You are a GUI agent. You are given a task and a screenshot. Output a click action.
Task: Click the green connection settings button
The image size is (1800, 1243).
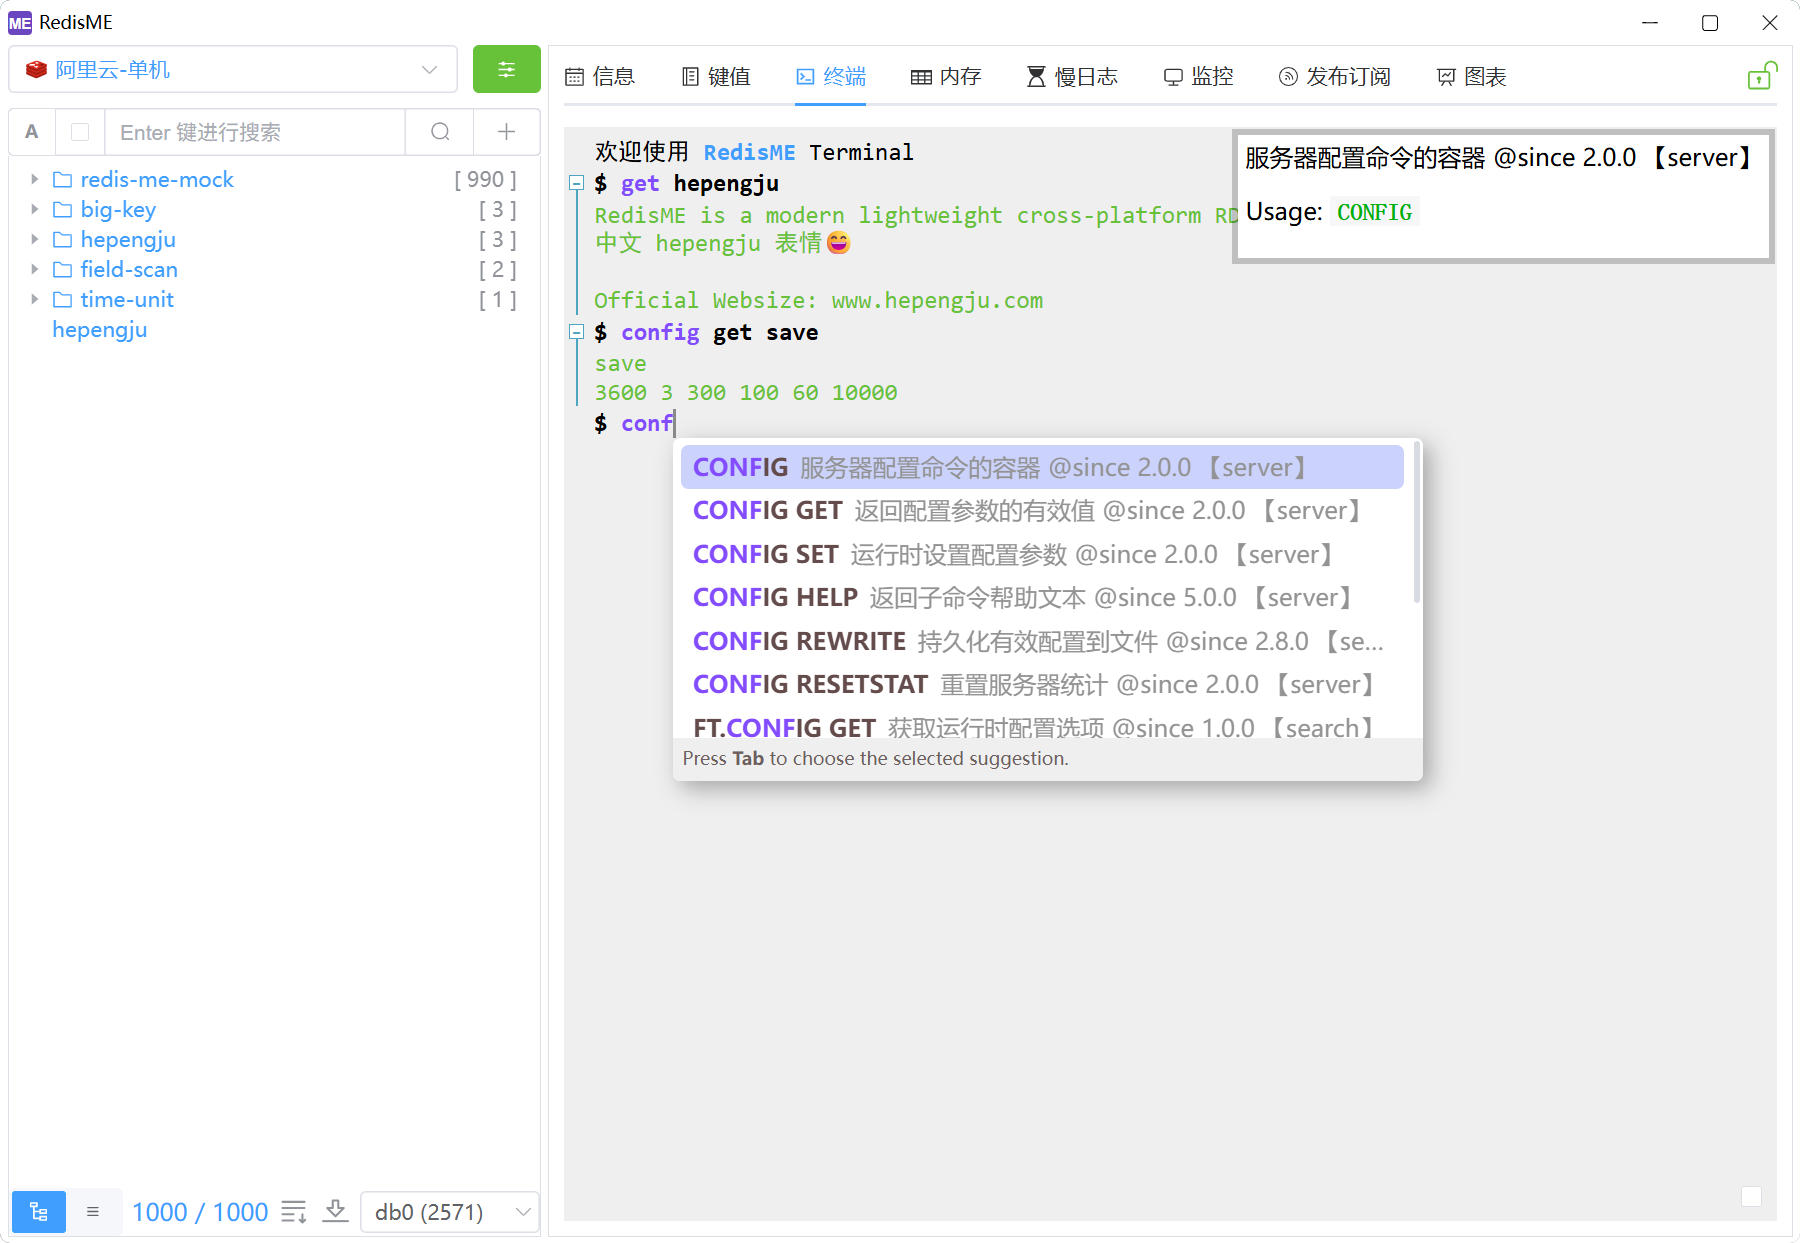click(x=506, y=69)
